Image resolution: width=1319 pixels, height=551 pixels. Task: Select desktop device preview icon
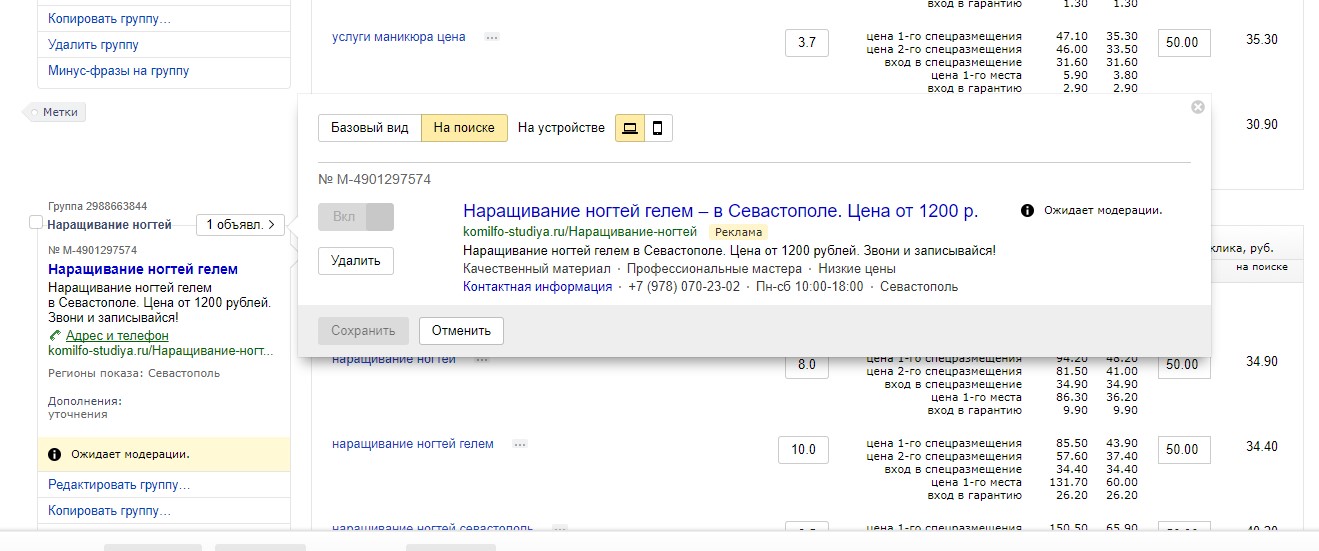[x=629, y=128]
